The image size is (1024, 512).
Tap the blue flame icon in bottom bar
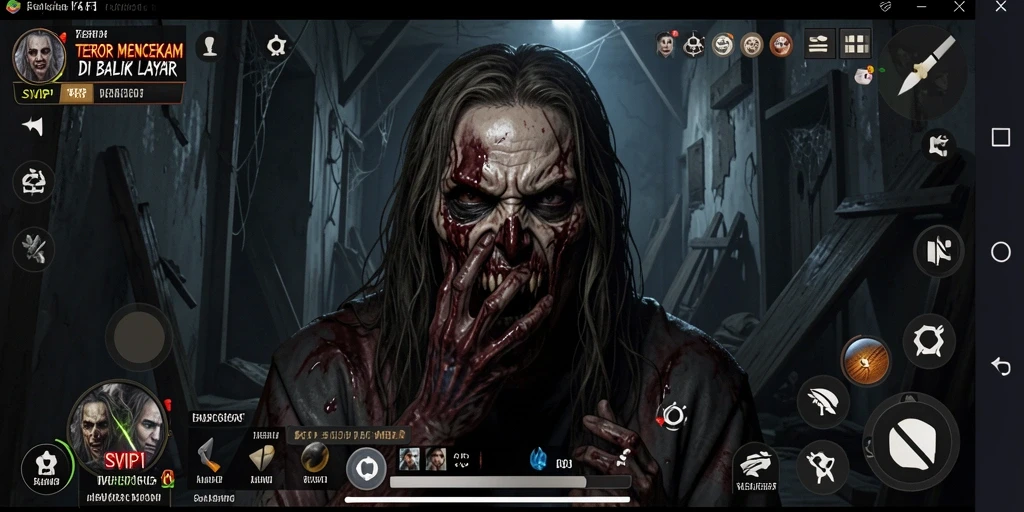click(x=538, y=459)
